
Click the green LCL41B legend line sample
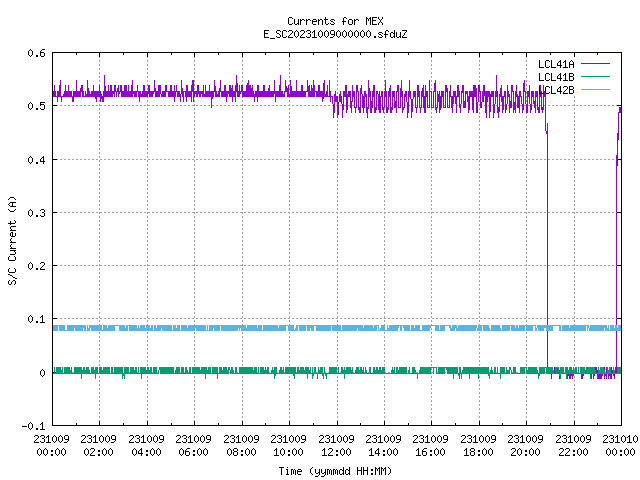[595, 76]
